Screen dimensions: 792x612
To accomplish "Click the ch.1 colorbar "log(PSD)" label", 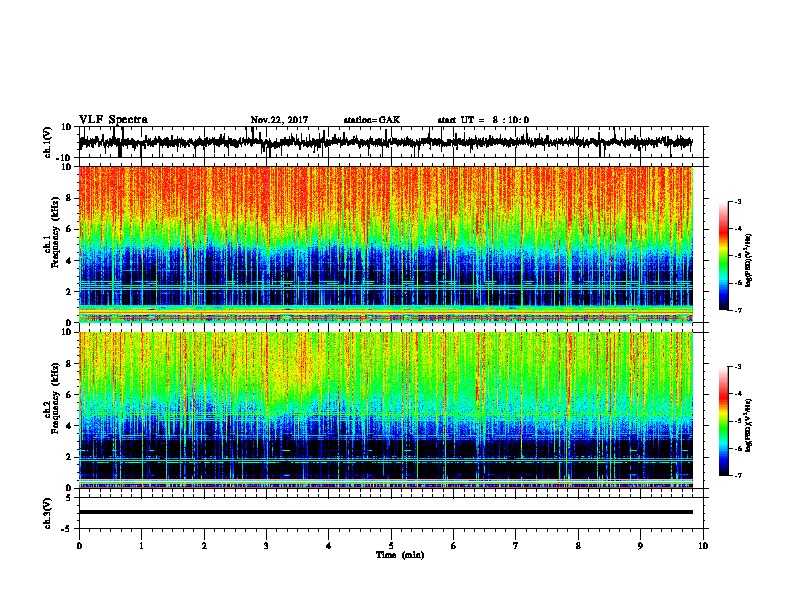I will [x=748, y=261].
